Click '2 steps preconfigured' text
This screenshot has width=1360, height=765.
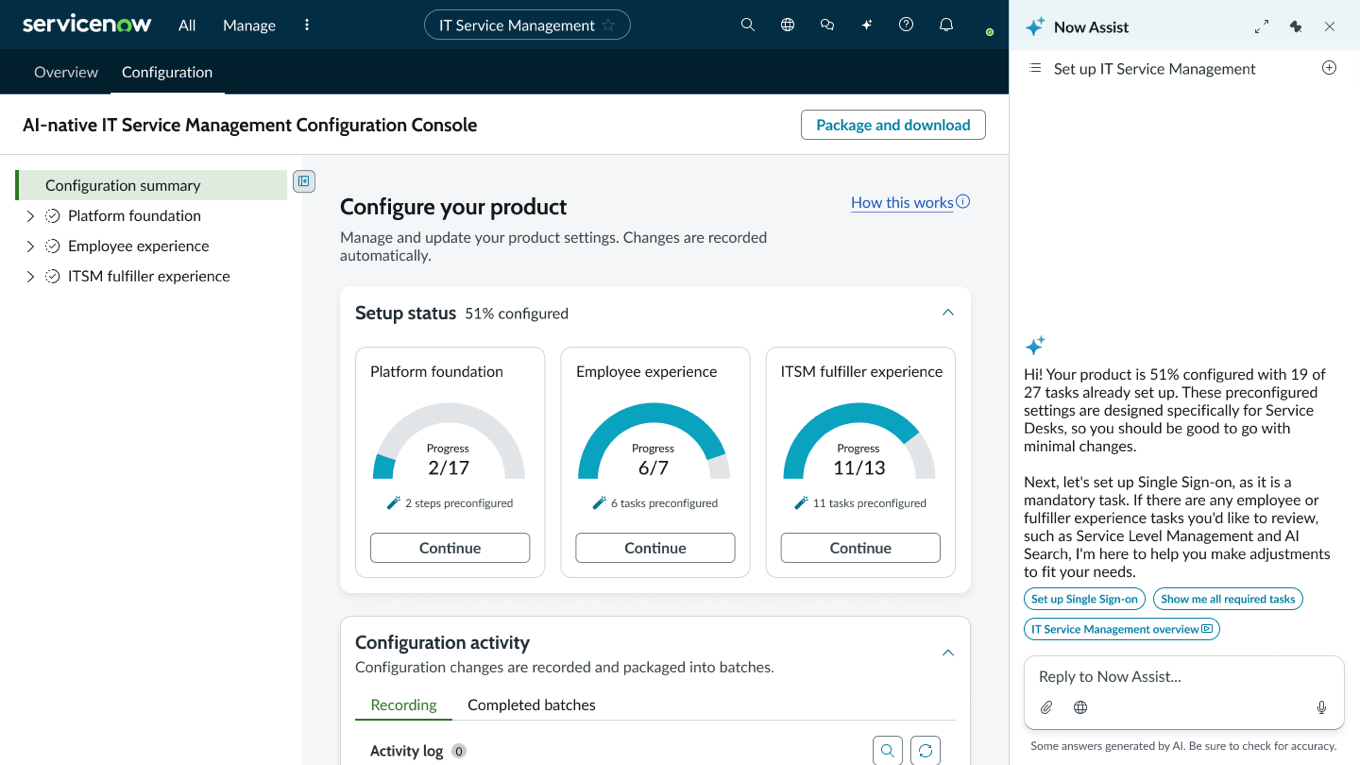[459, 503]
